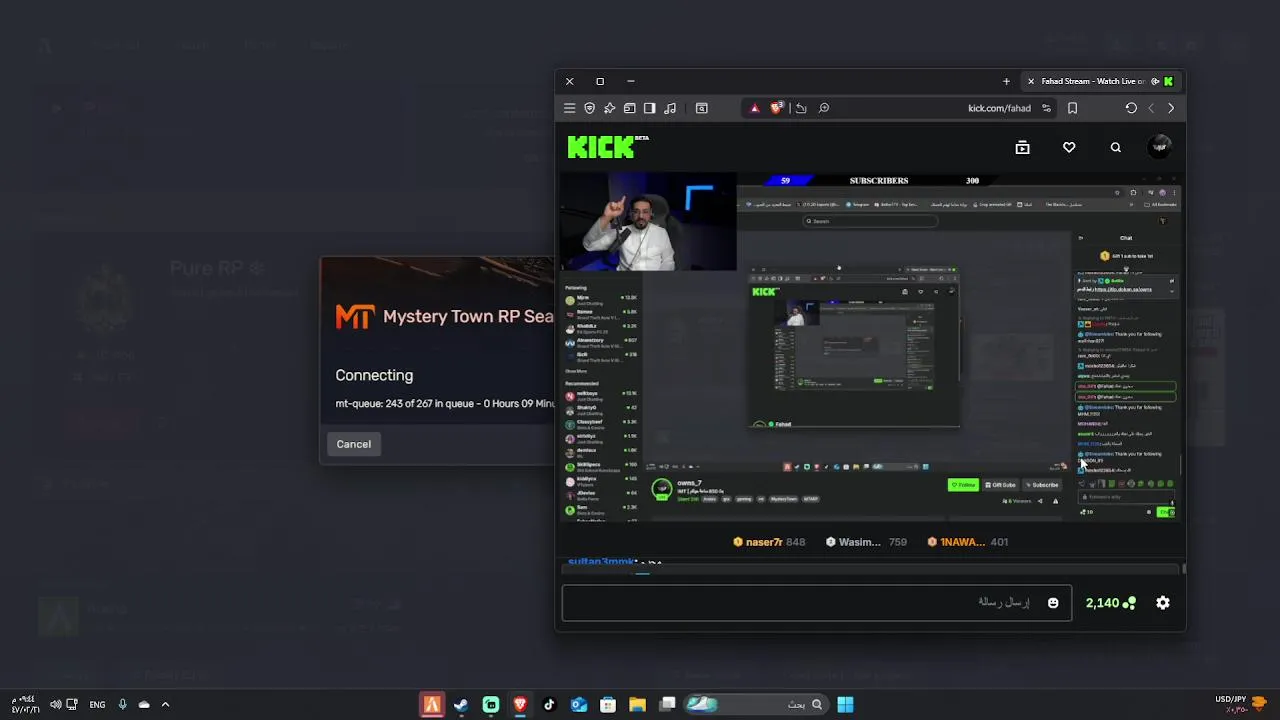Click the taskbar search box
The width and height of the screenshot is (1280, 720).
click(755, 704)
